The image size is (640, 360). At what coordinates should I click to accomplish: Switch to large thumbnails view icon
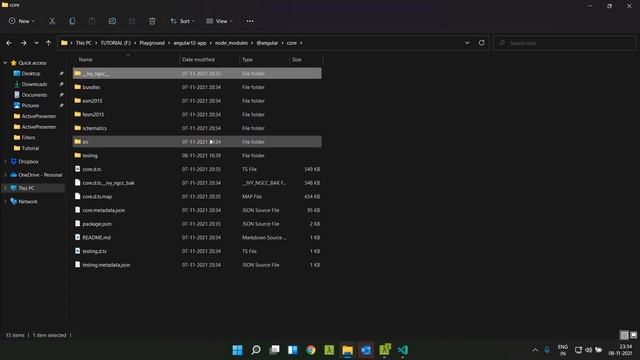633,335
